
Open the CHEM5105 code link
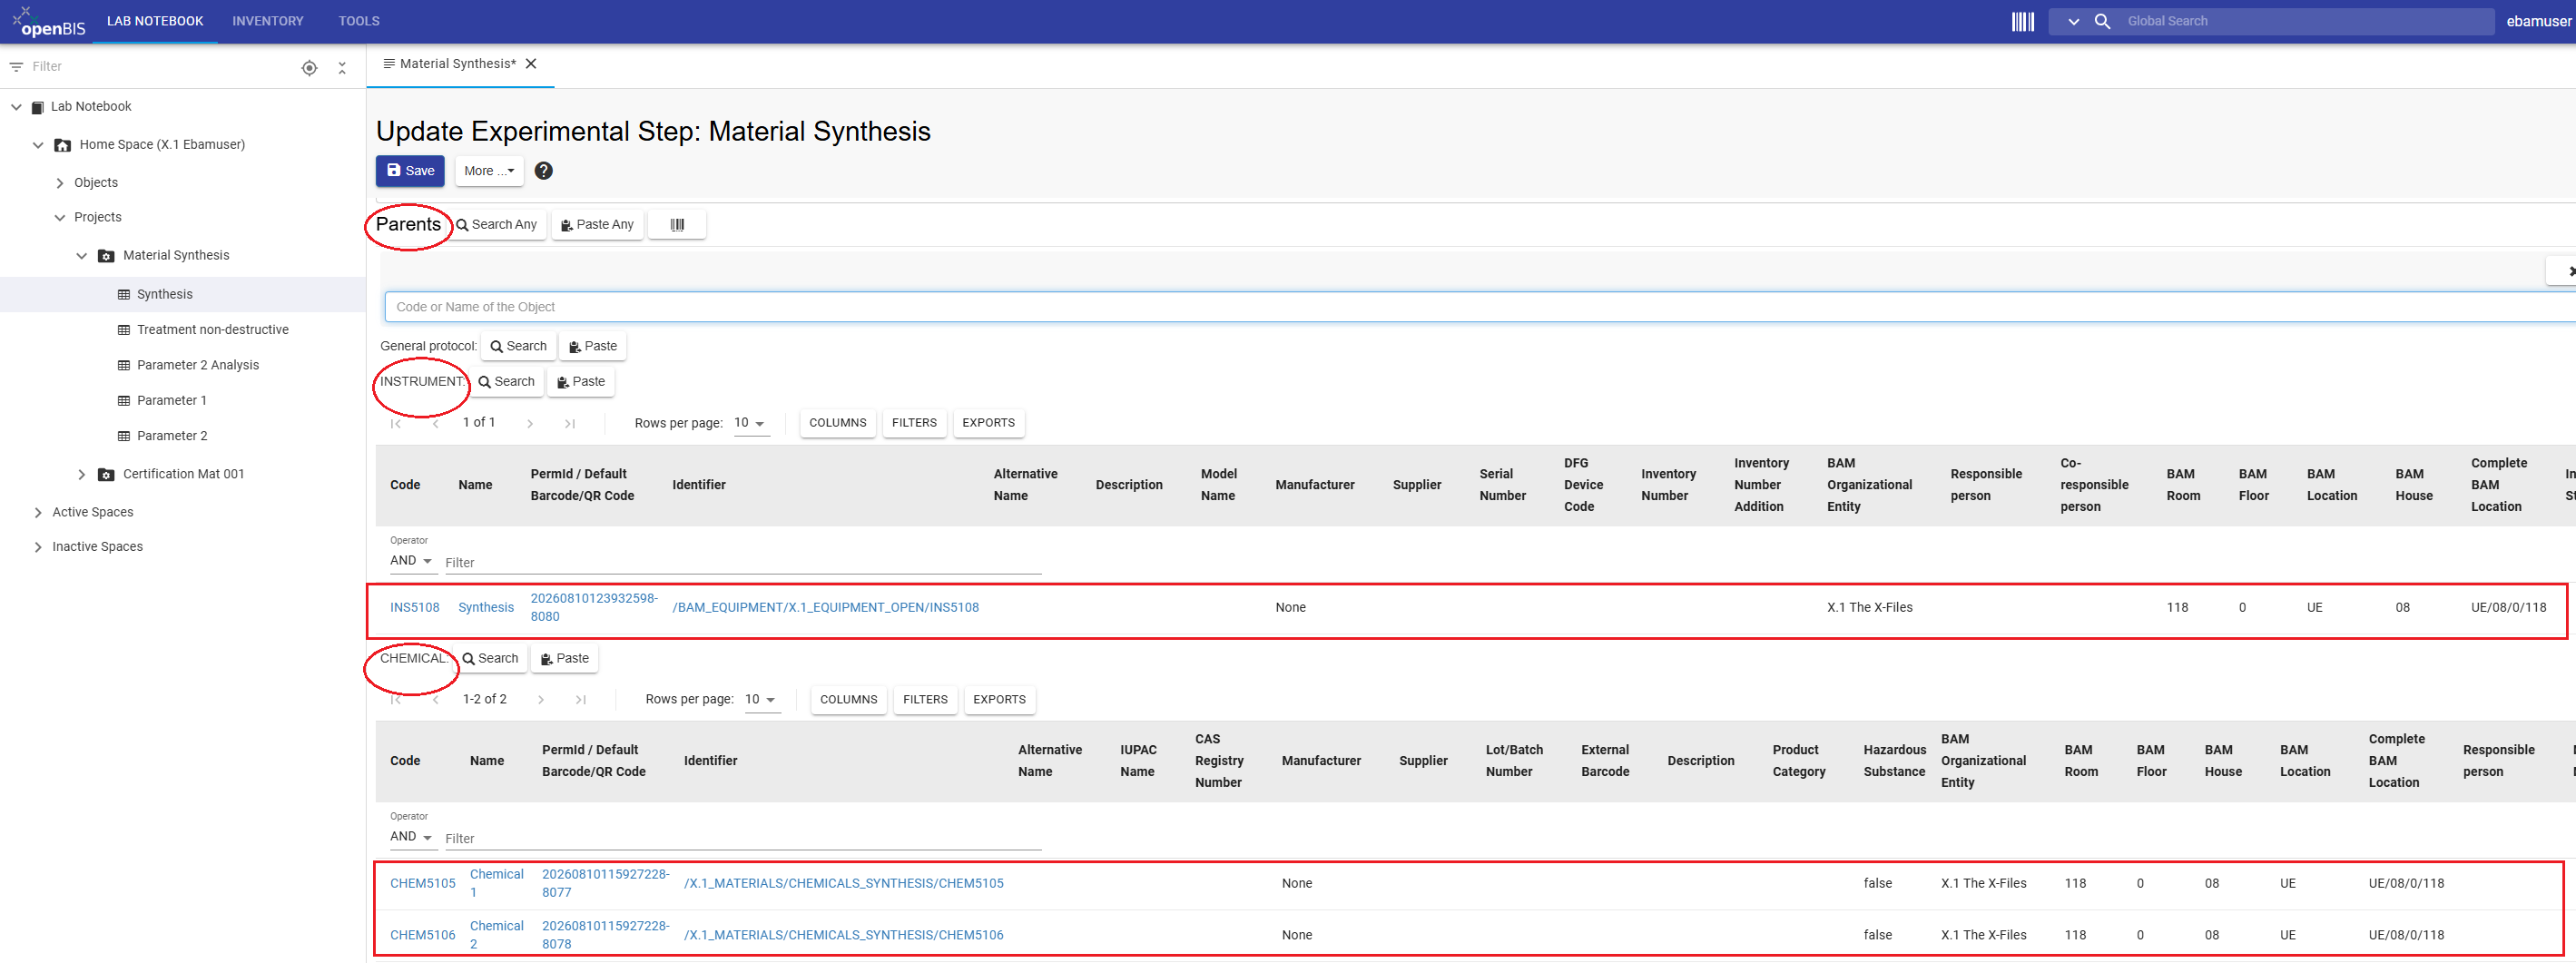(422, 884)
